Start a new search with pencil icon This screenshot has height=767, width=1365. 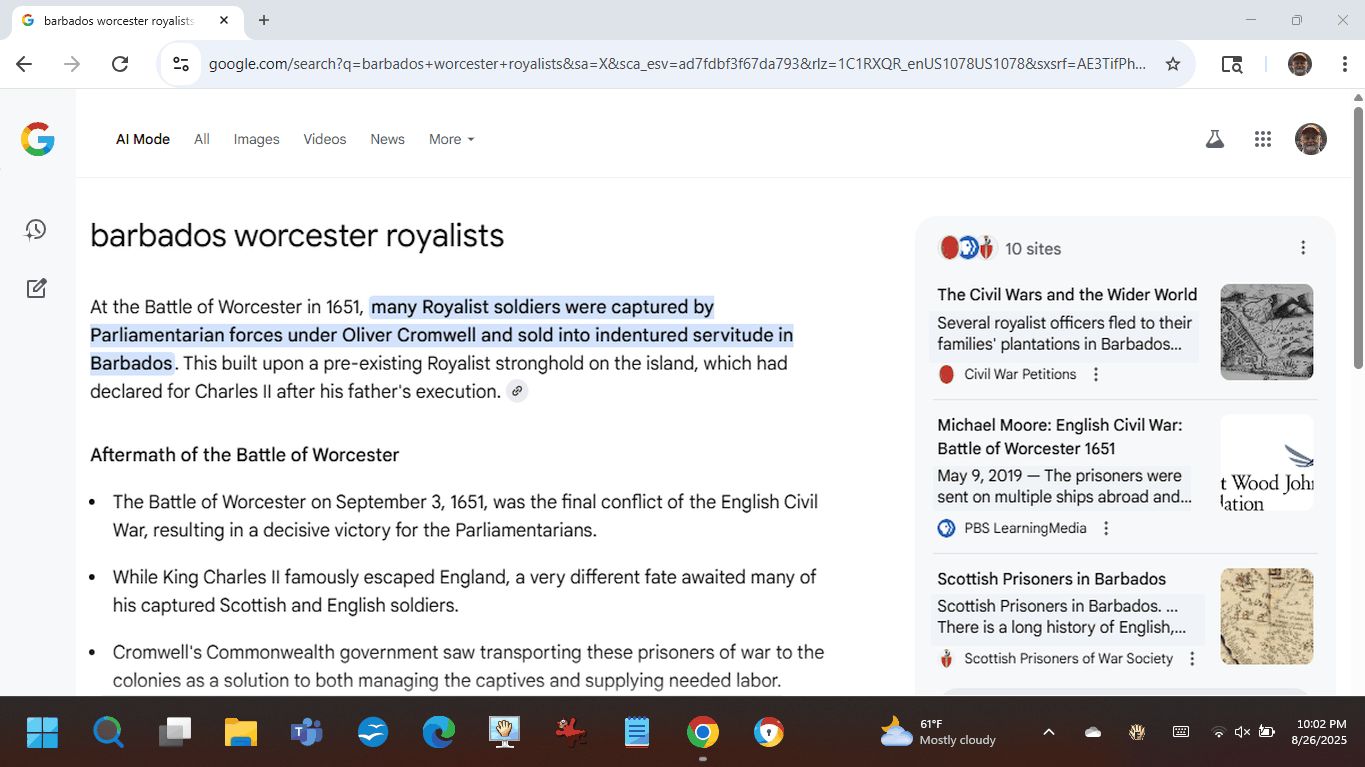click(x=36, y=289)
